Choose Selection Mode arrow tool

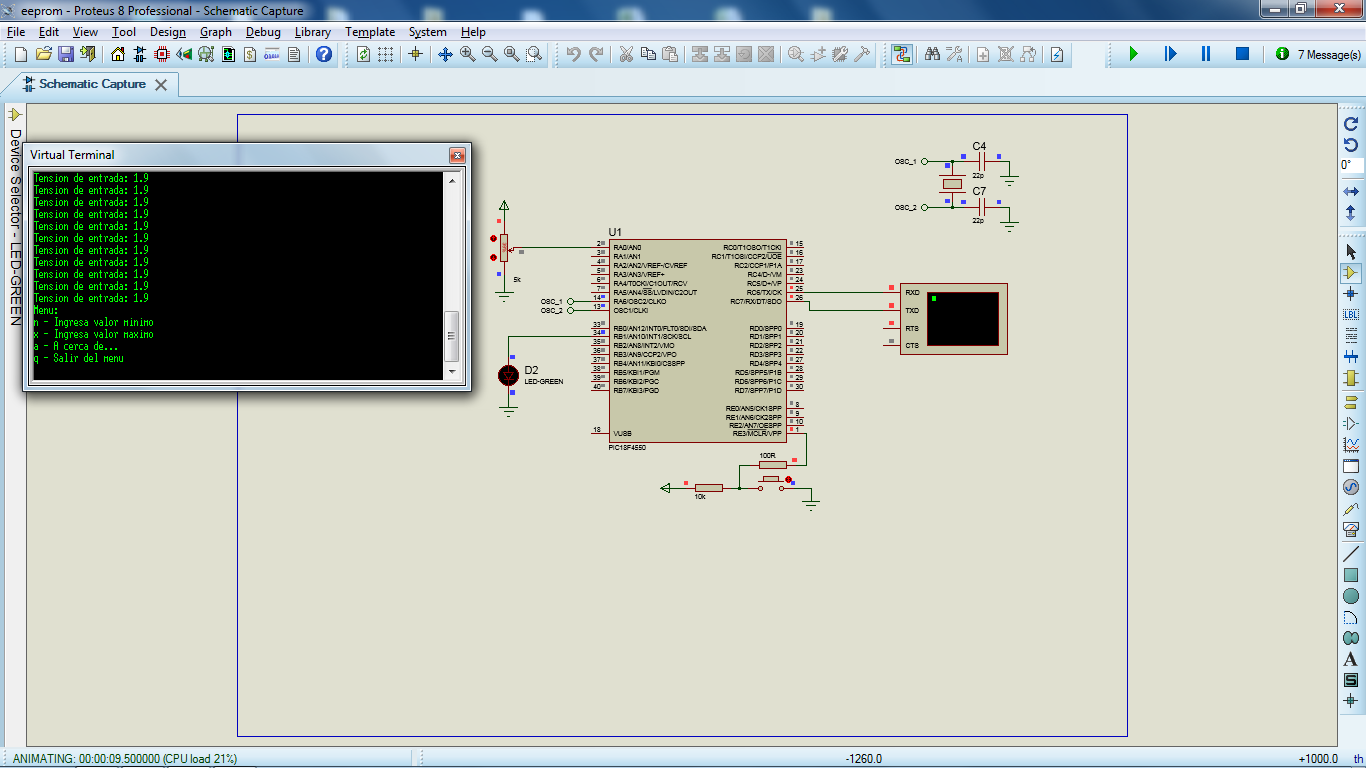[1351, 251]
